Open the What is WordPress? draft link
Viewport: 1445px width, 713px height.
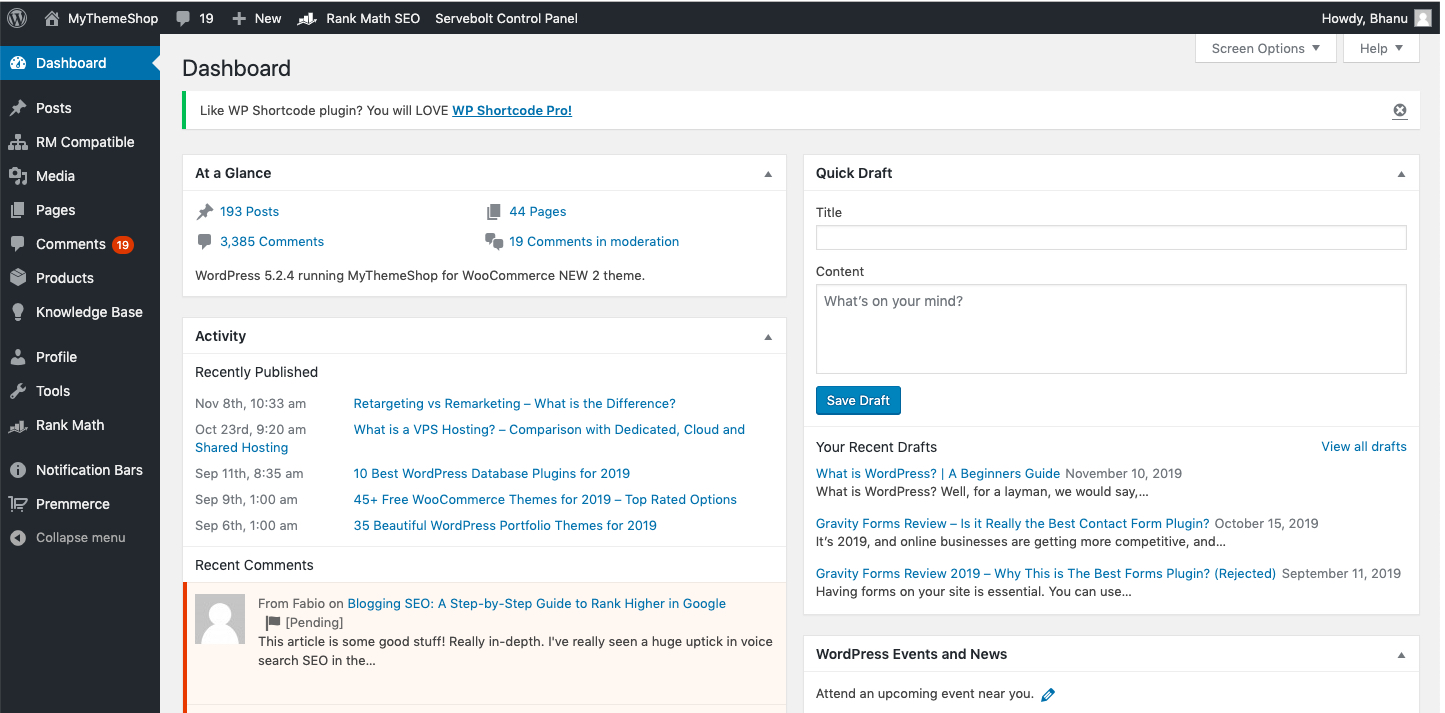click(x=938, y=473)
